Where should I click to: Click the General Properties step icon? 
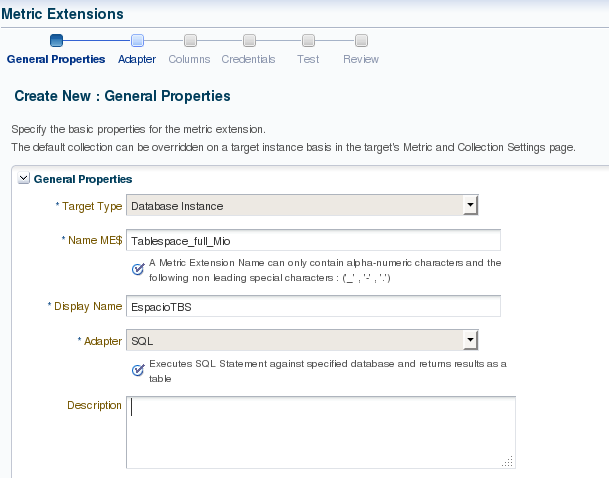point(56,41)
